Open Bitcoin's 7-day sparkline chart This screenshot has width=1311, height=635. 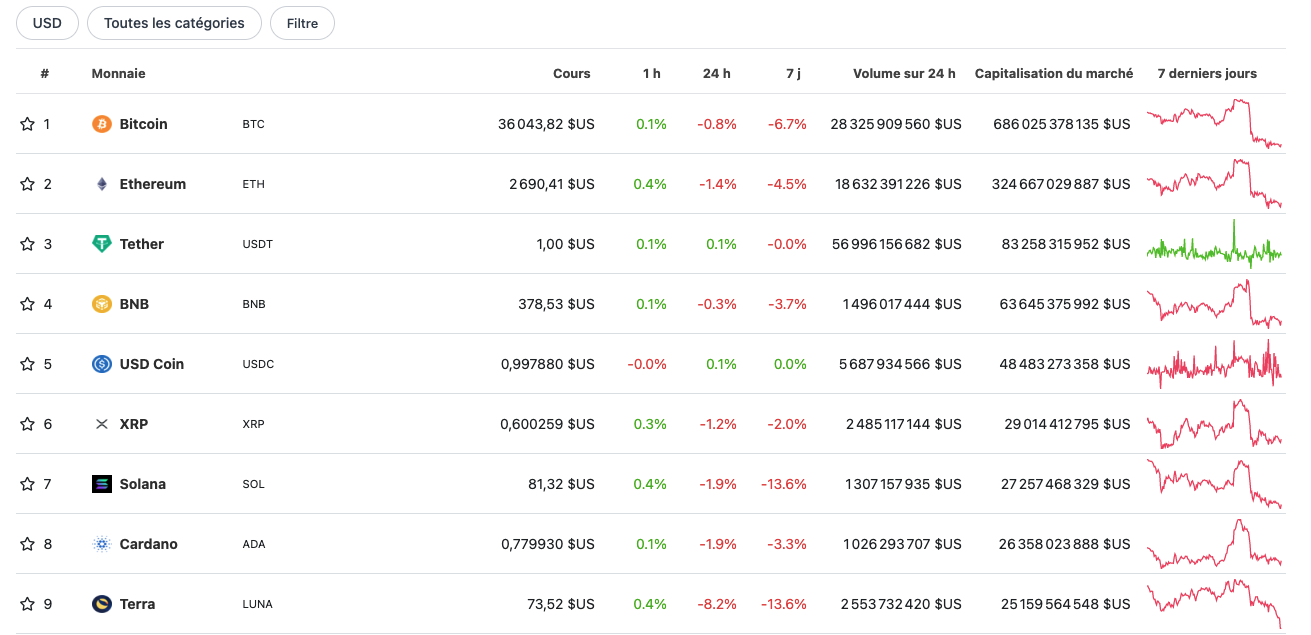point(1213,124)
